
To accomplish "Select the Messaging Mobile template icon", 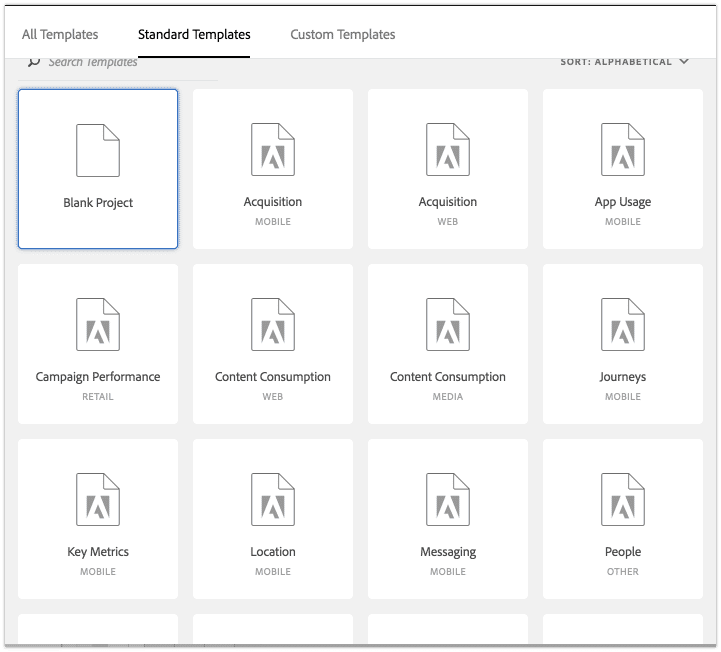I will click(448, 500).
